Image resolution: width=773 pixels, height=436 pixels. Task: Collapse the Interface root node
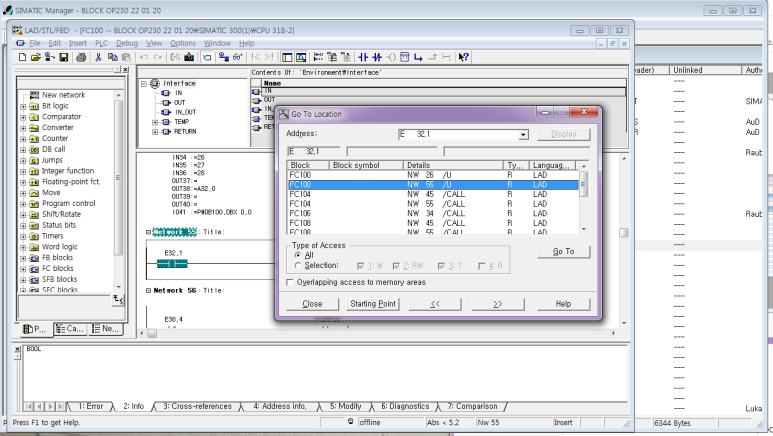click(x=144, y=83)
